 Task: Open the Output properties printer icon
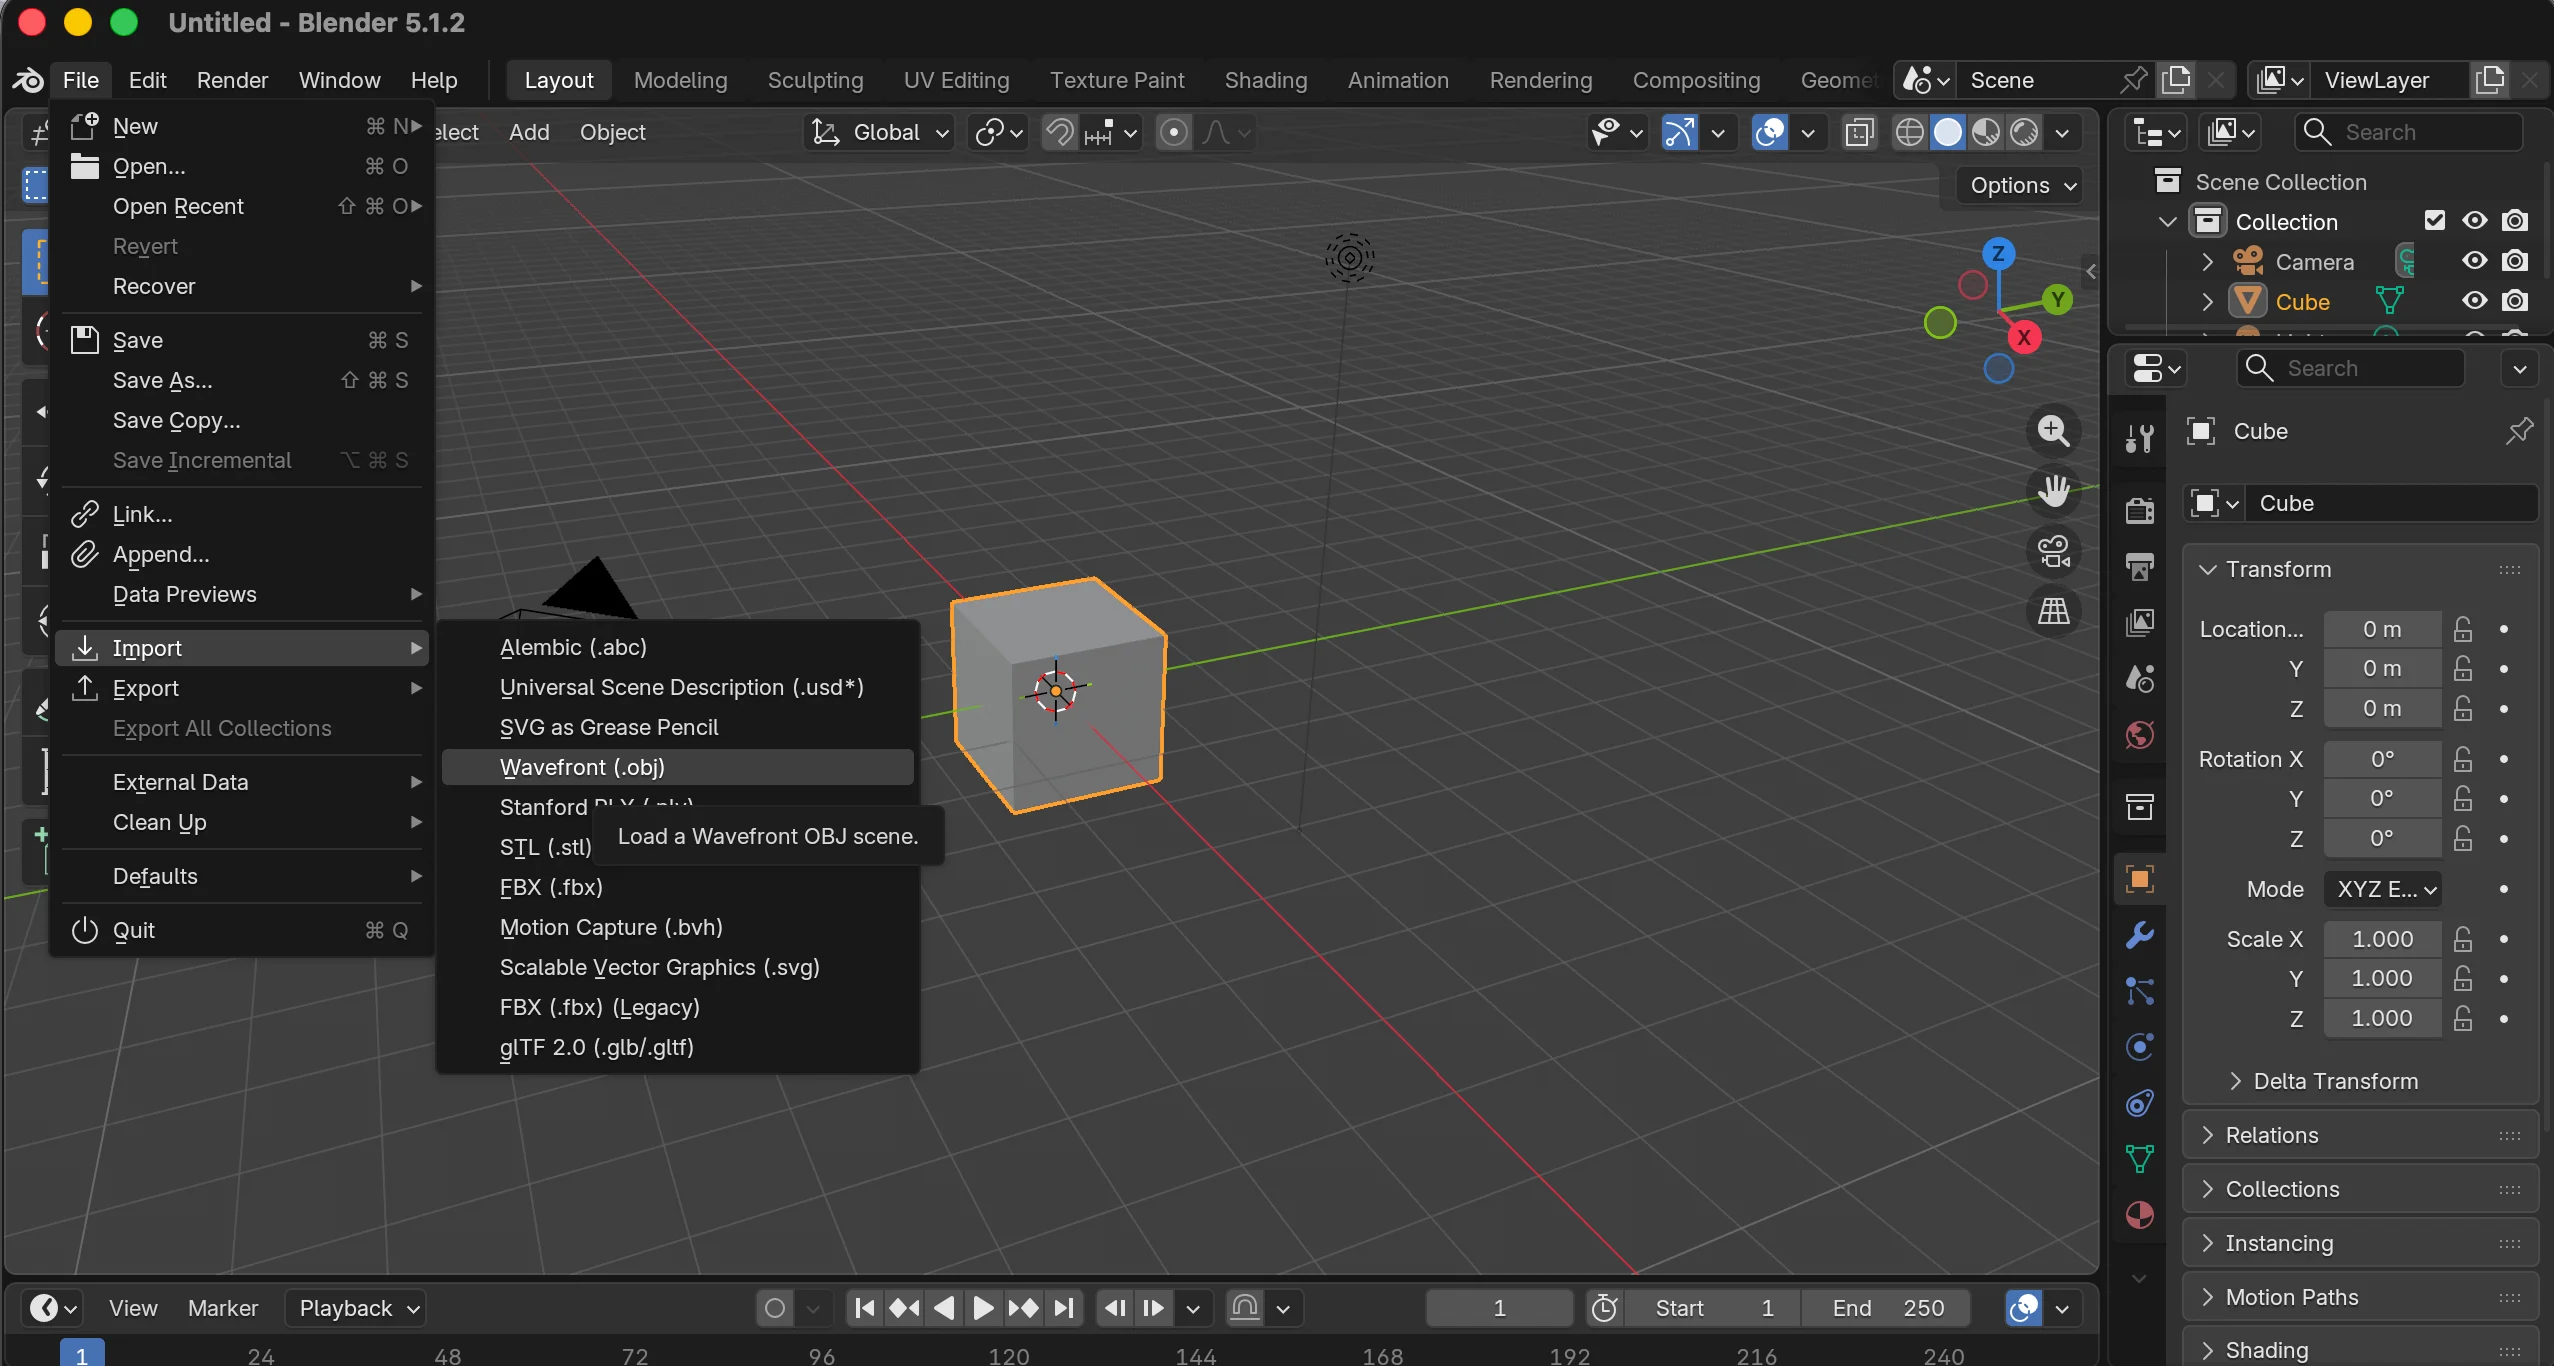click(x=2139, y=566)
